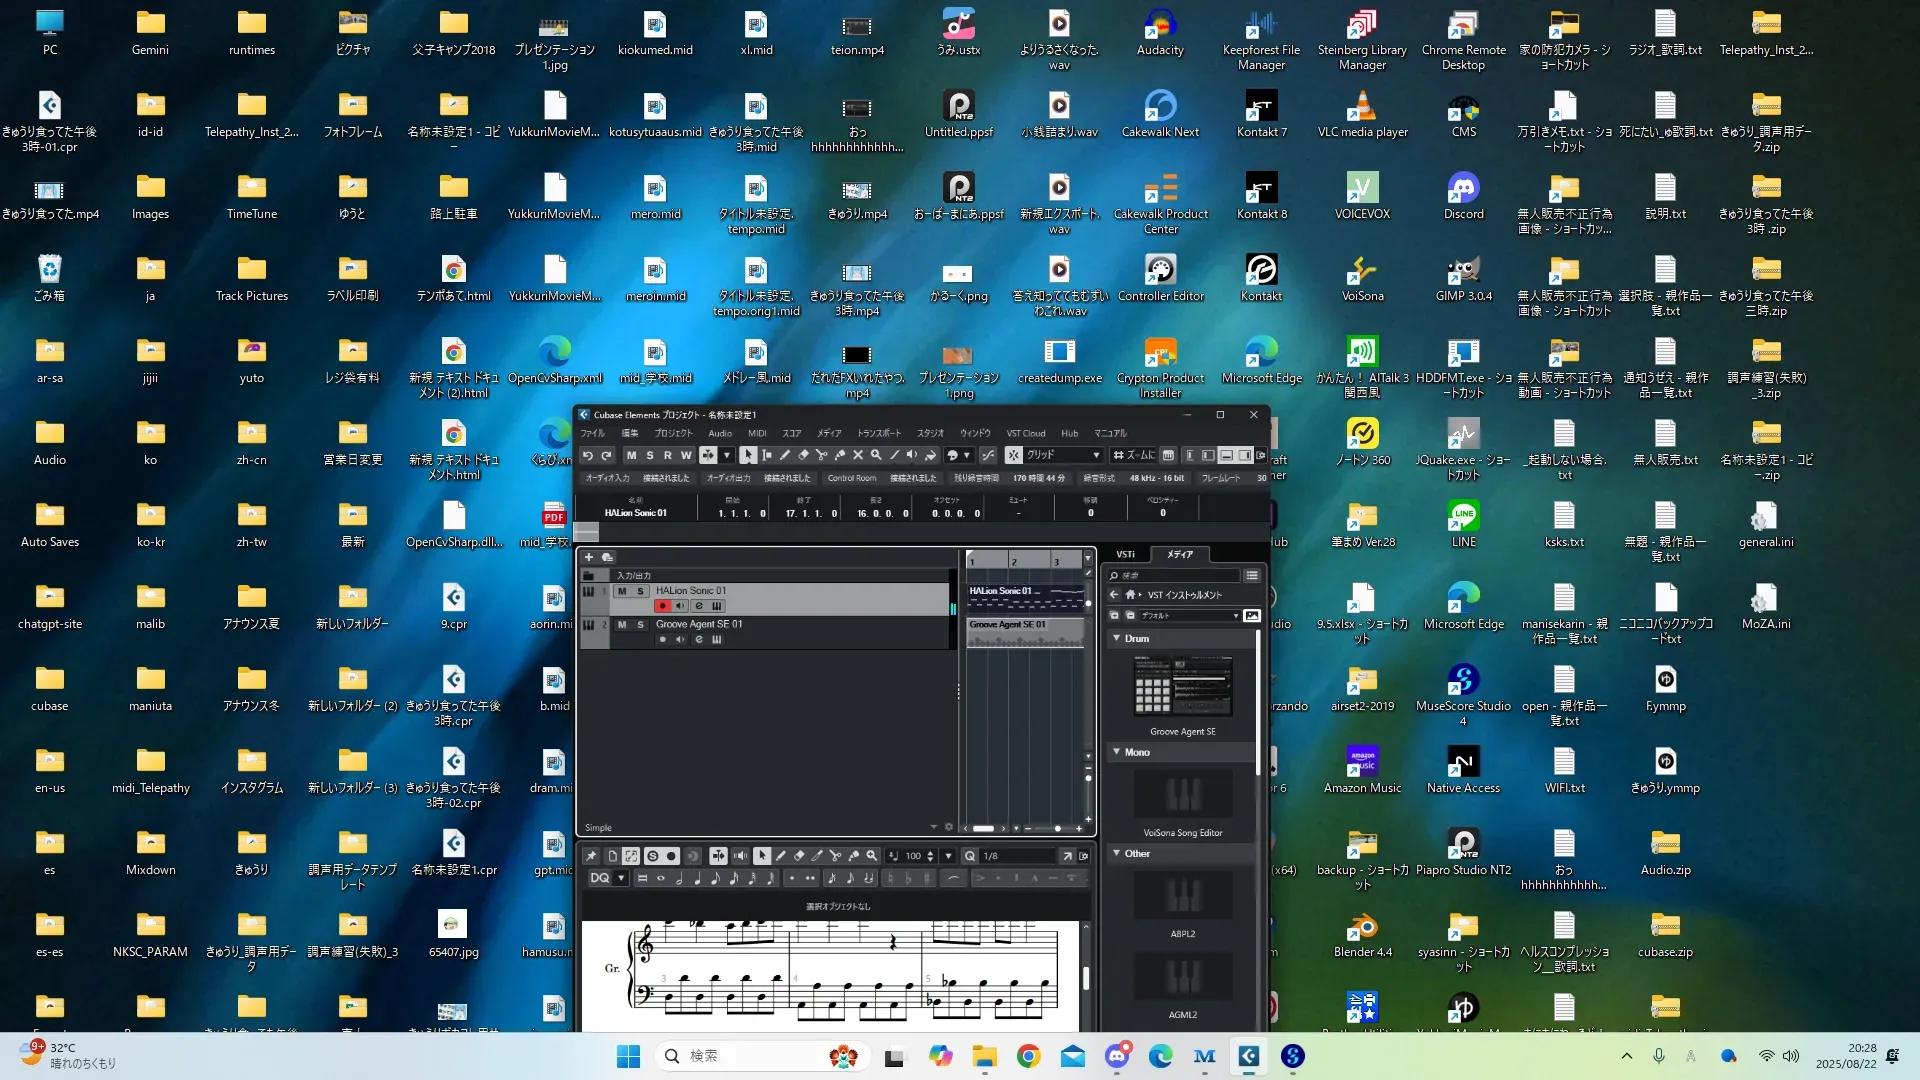
Task: Click the Add Track plus icon
Action: tap(589, 557)
